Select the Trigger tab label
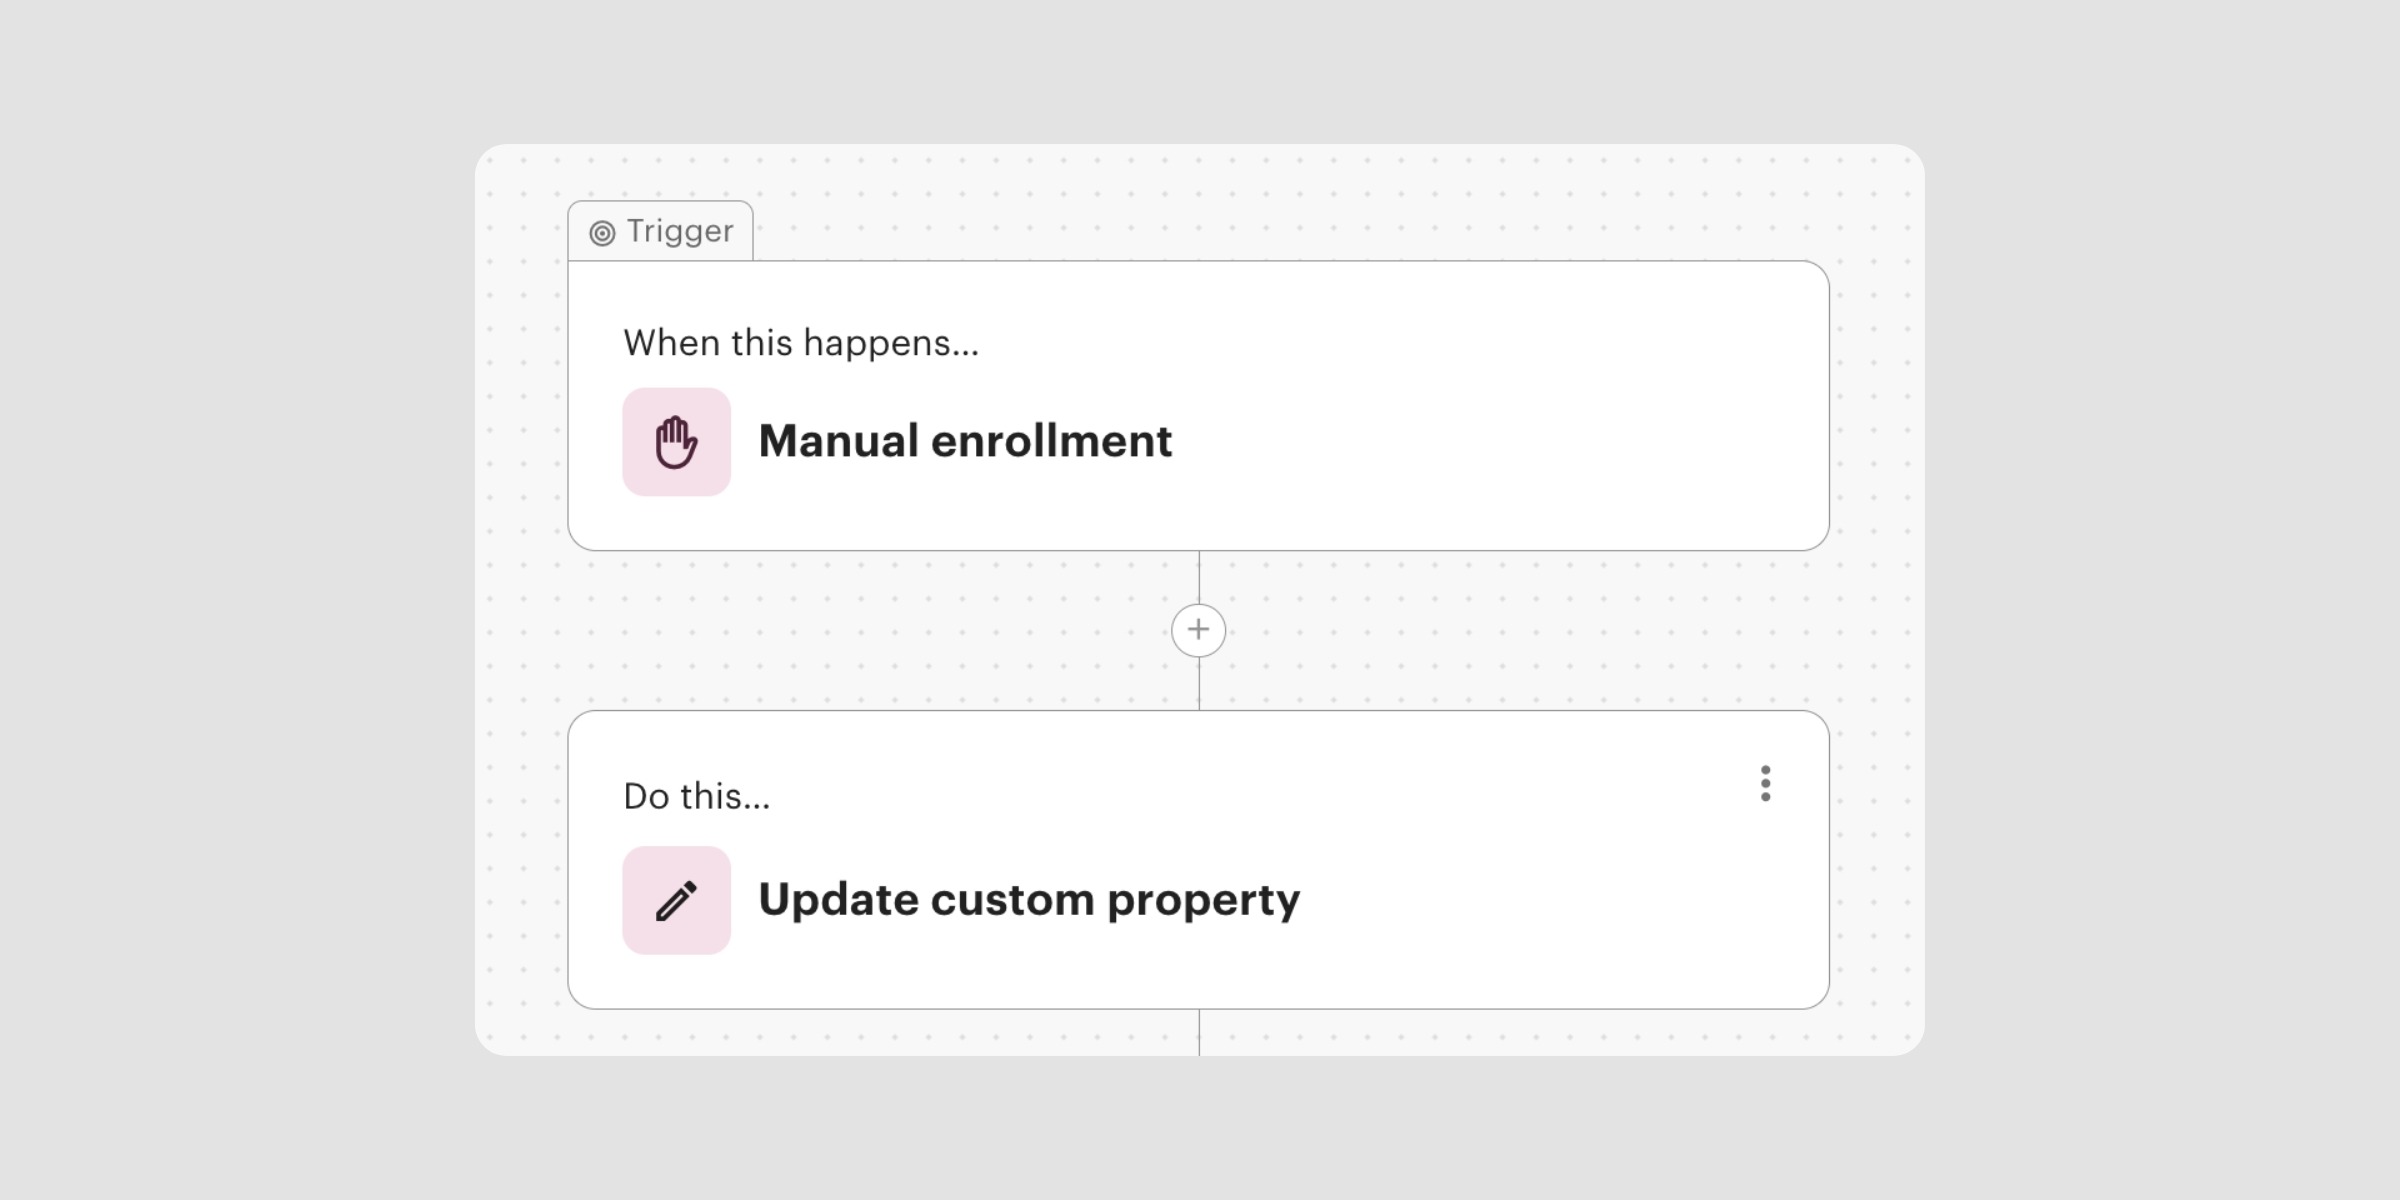2400x1200 pixels. [x=680, y=231]
